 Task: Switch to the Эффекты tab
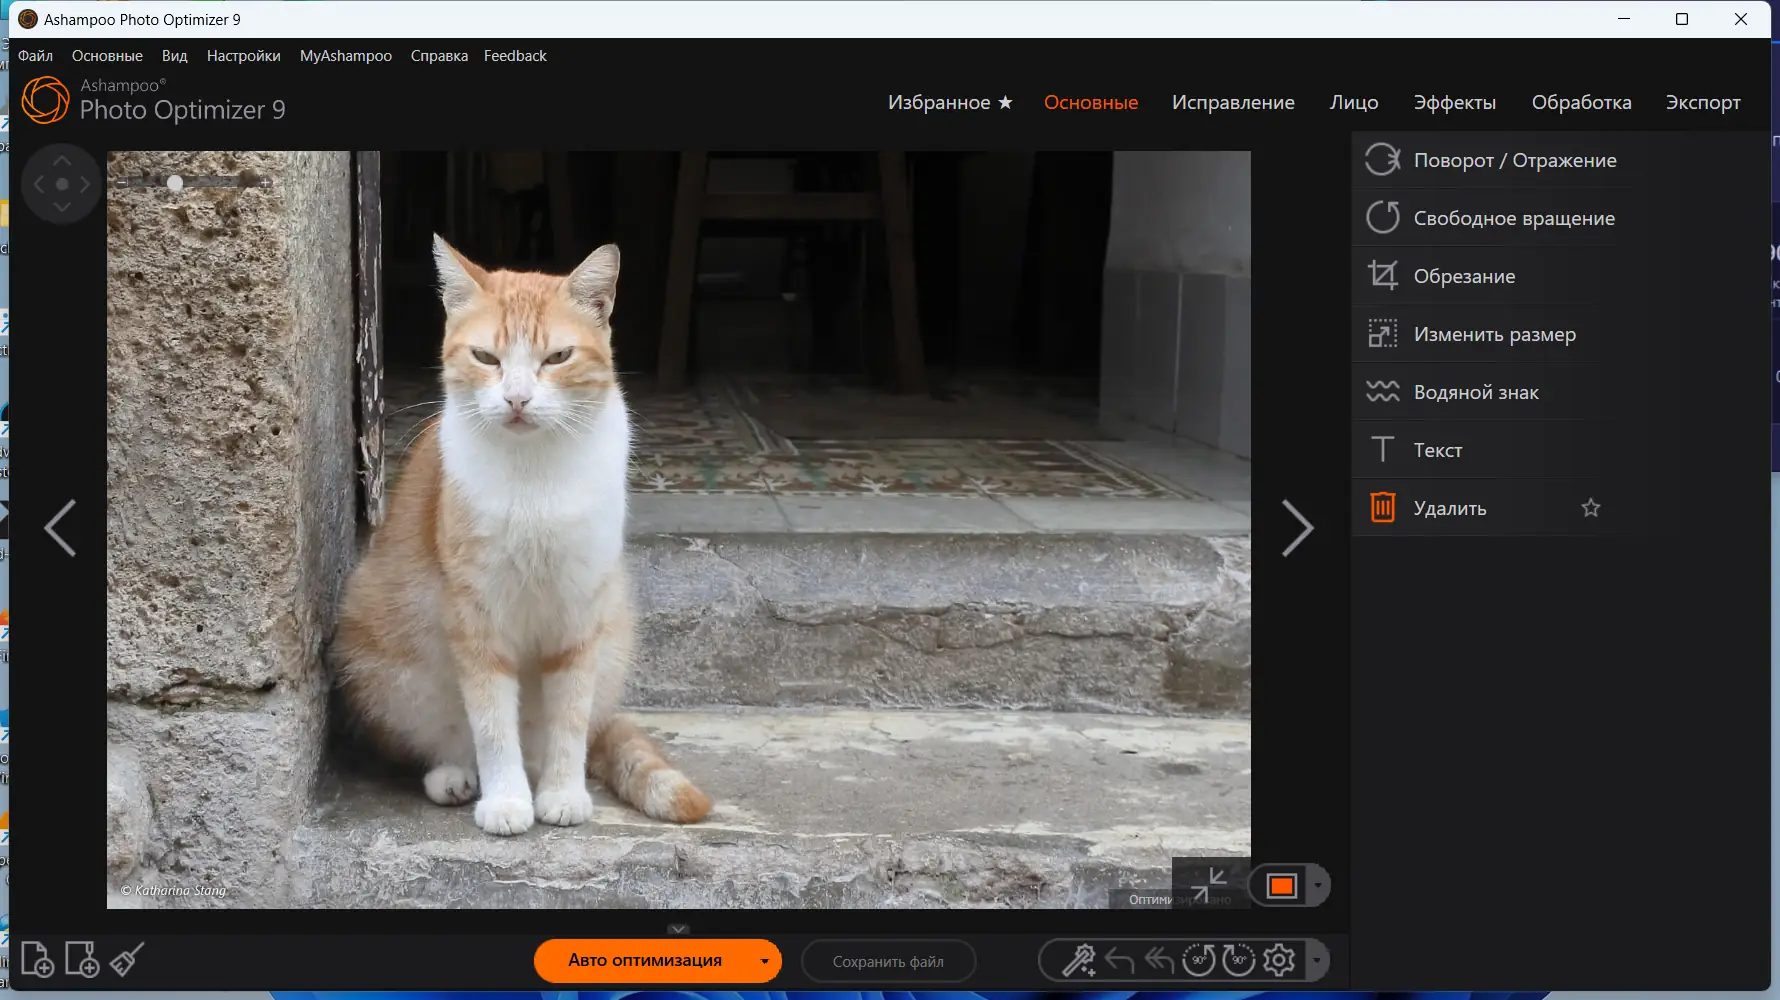(1455, 102)
